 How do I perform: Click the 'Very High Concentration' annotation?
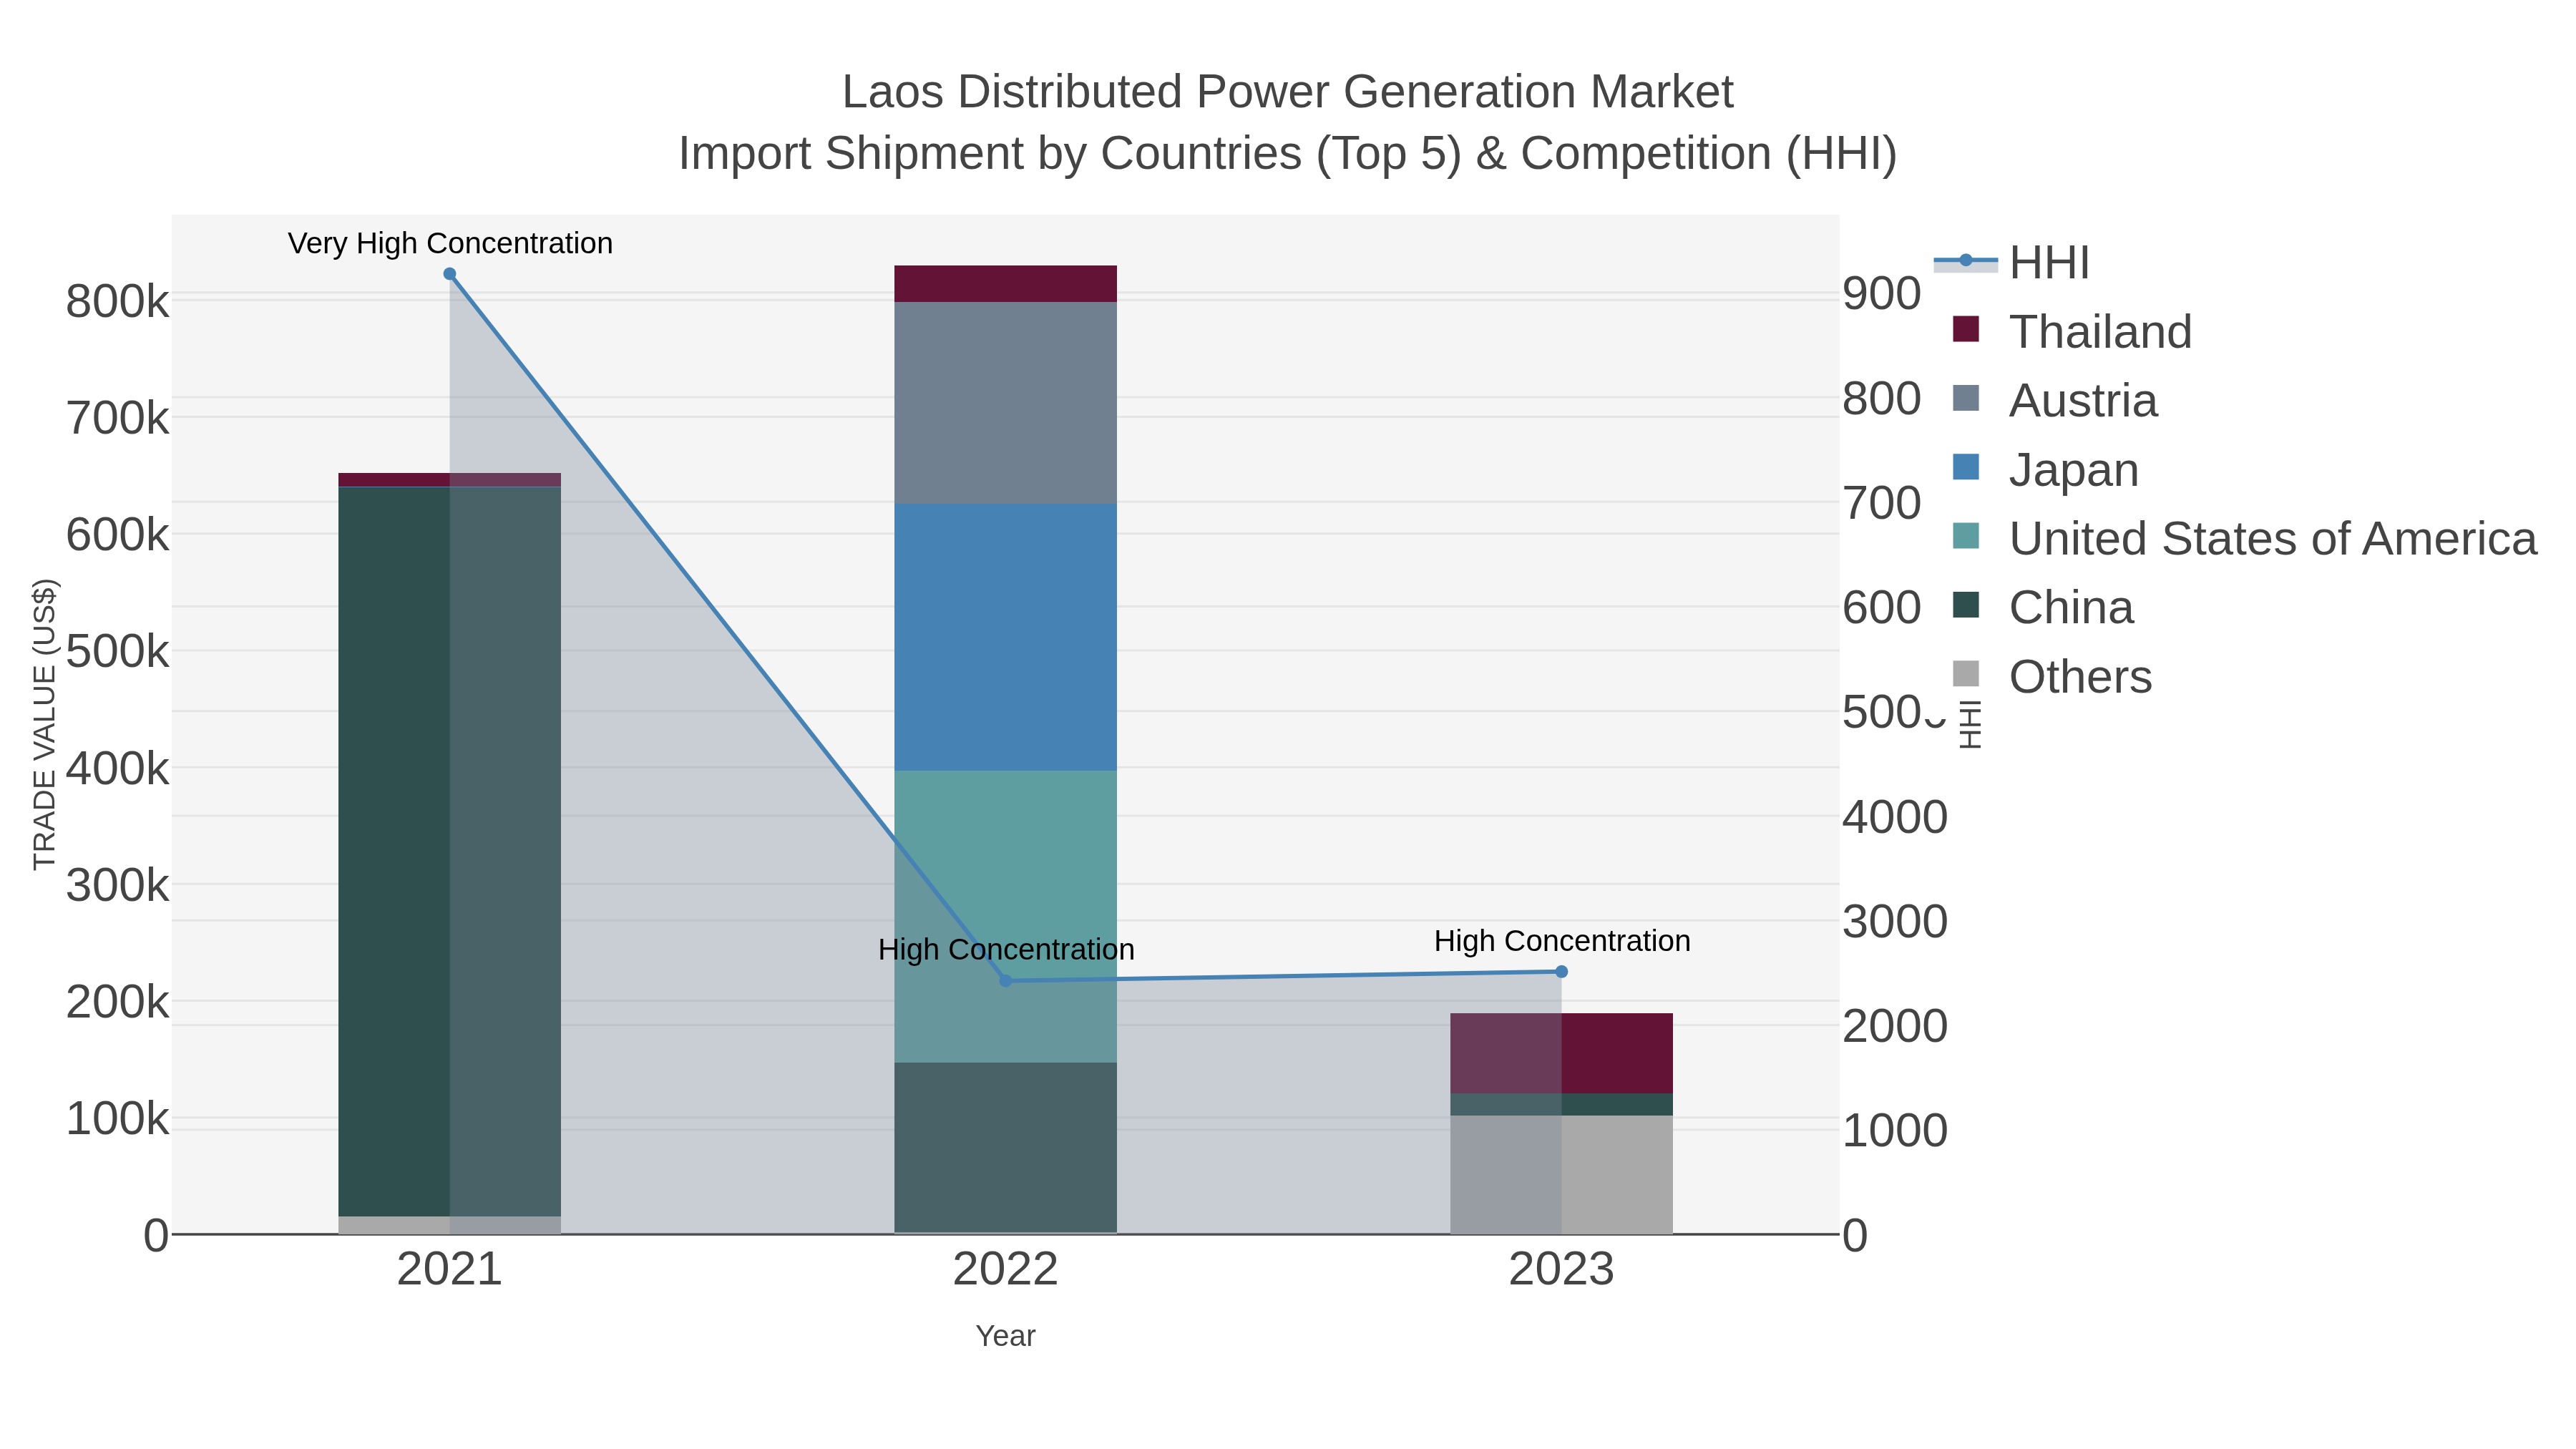click(x=450, y=244)
